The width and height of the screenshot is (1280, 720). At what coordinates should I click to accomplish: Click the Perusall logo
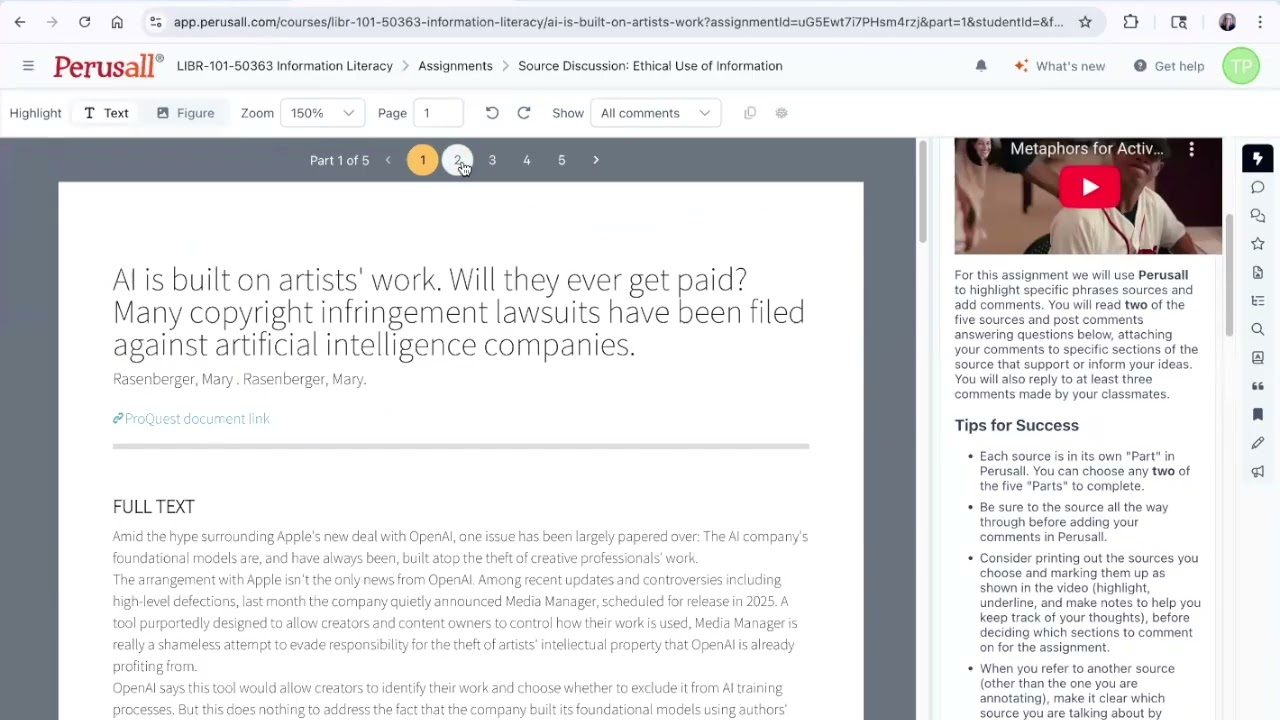108,66
